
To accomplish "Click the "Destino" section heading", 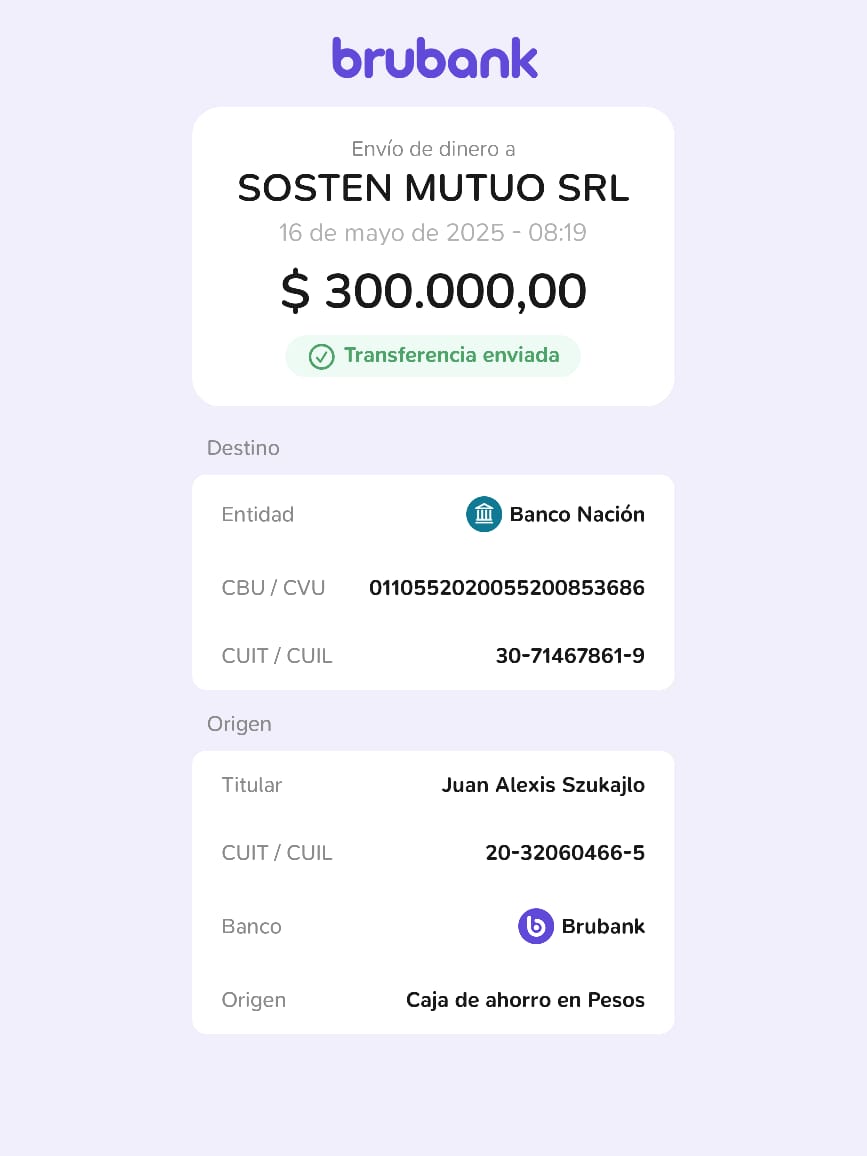I will [243, 448].
